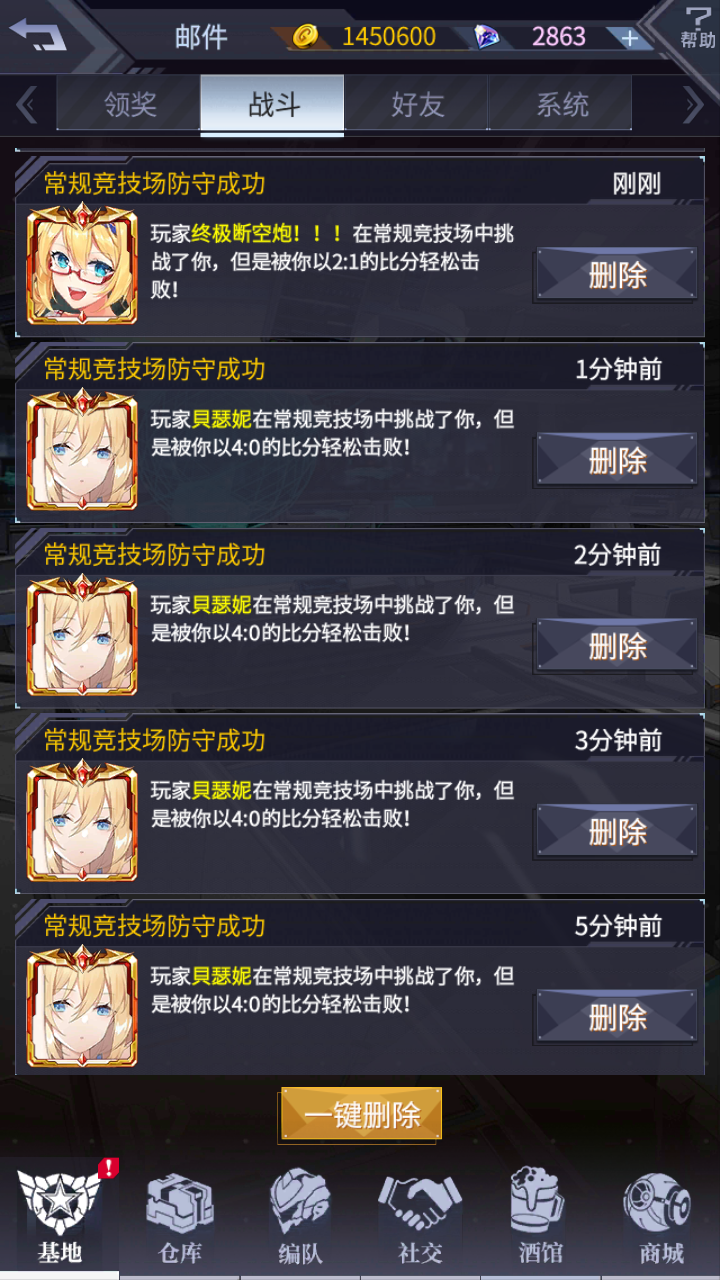Screen dimensions: 720x1280
Task: Show previous tabs with left chevron
Action: pyautogui.click(x=27, y=105)
